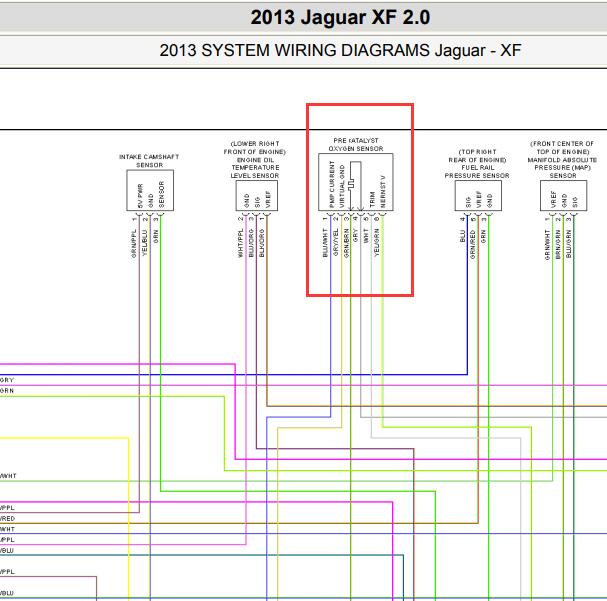The image size is (607, 601).
Task: Select the "FUEL RAIL PRESSURE SENSOR" label
Action: [477, 171]
